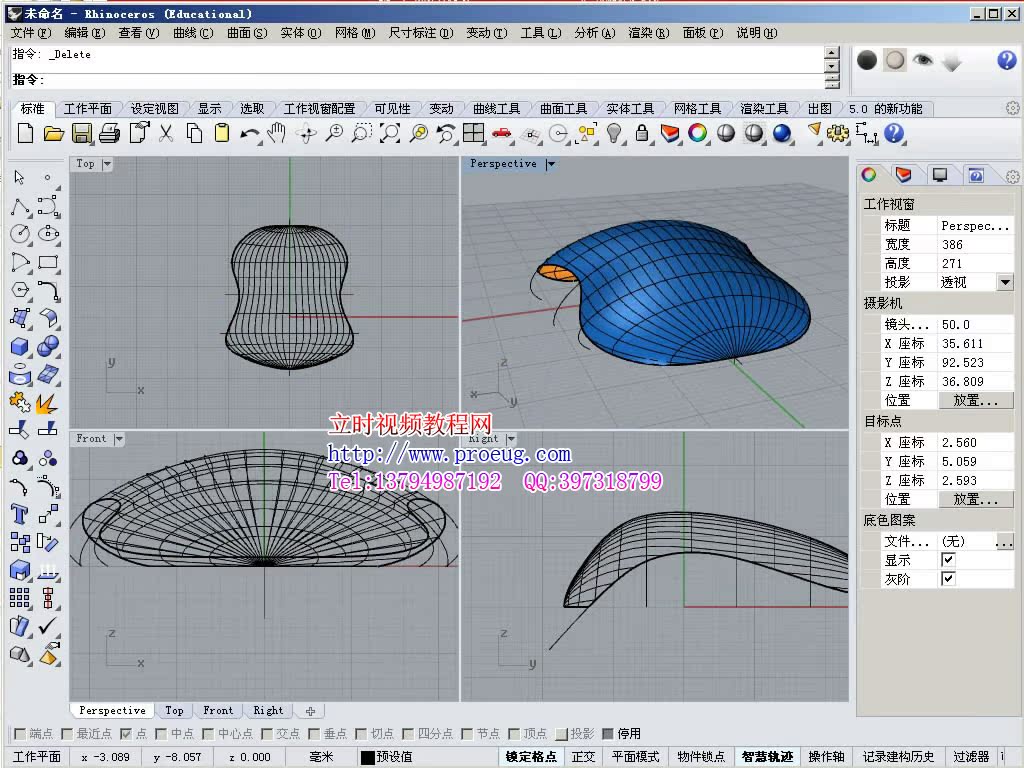This screenshot has width=1024, height=768.
Task: Open options with the gear icon in the toolbar
Action: click(837, 134)
